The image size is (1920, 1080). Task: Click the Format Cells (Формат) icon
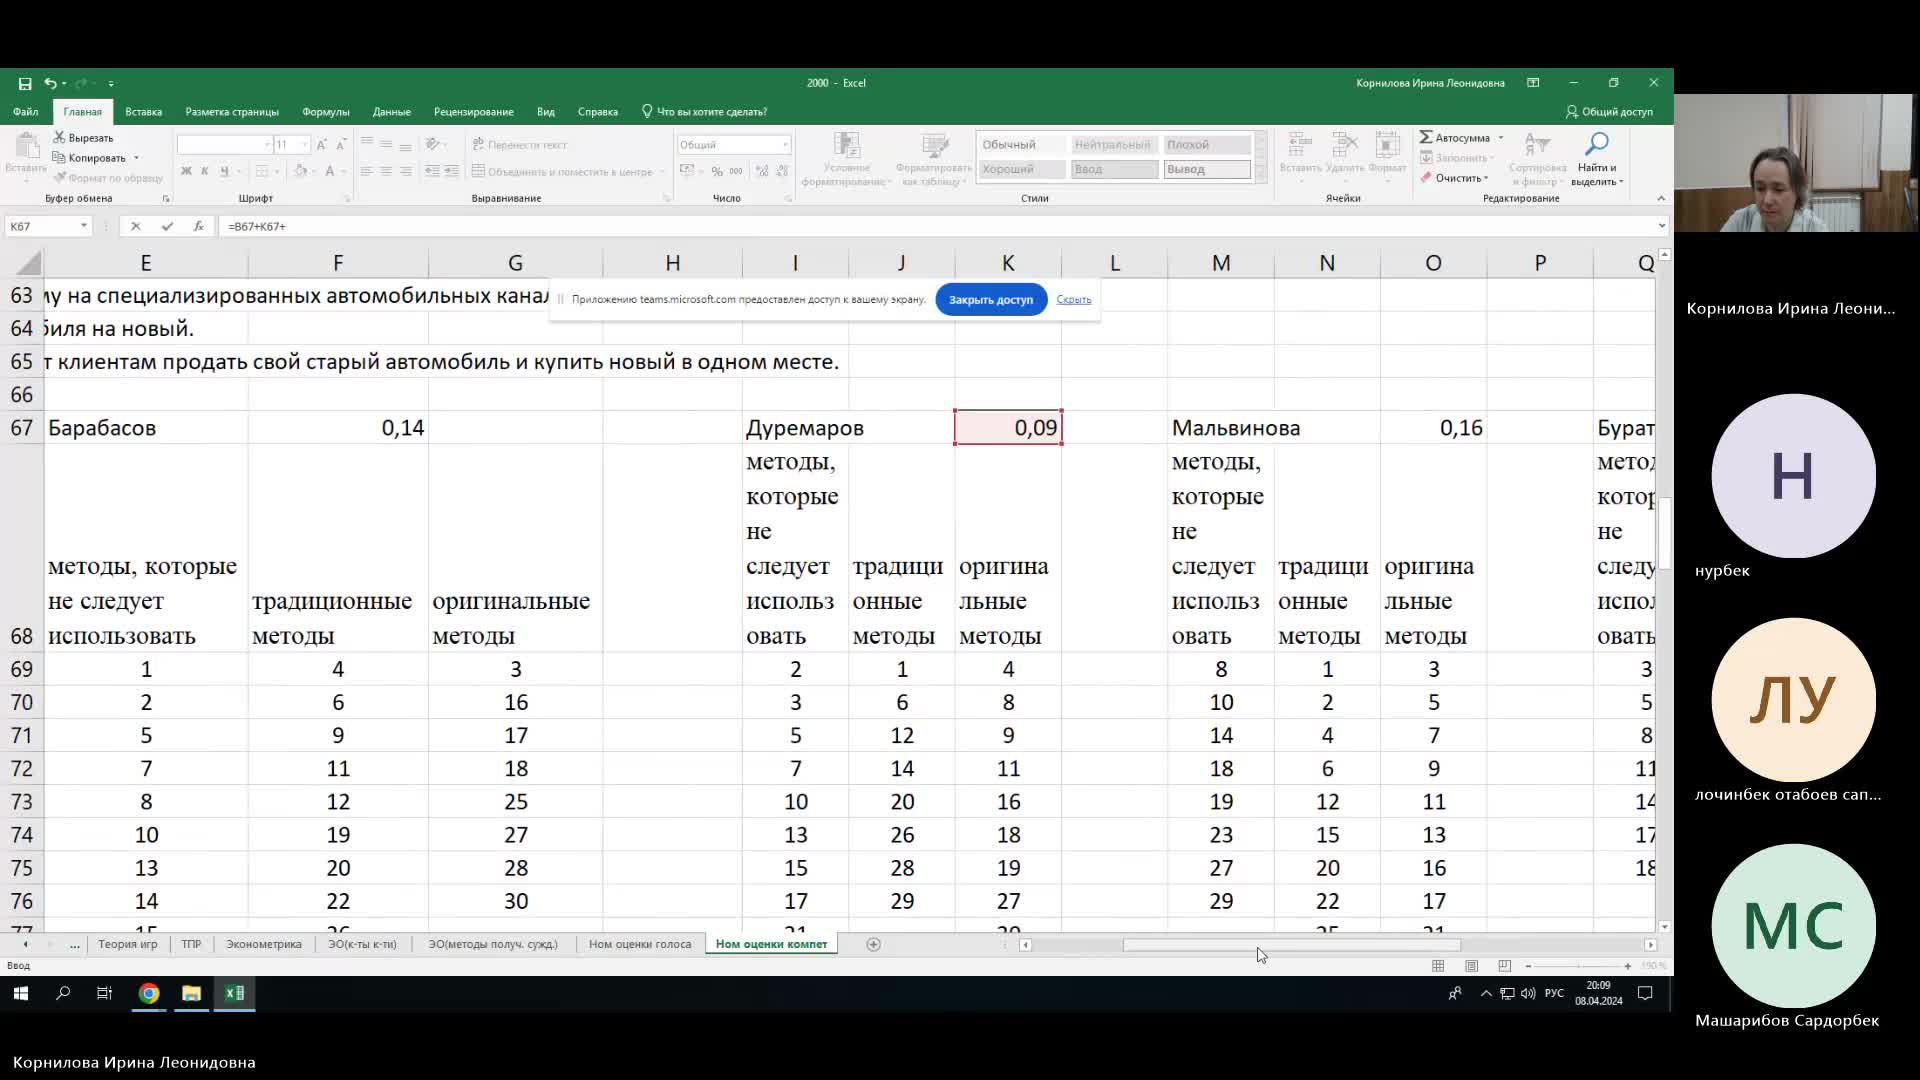coord(1387,145)
